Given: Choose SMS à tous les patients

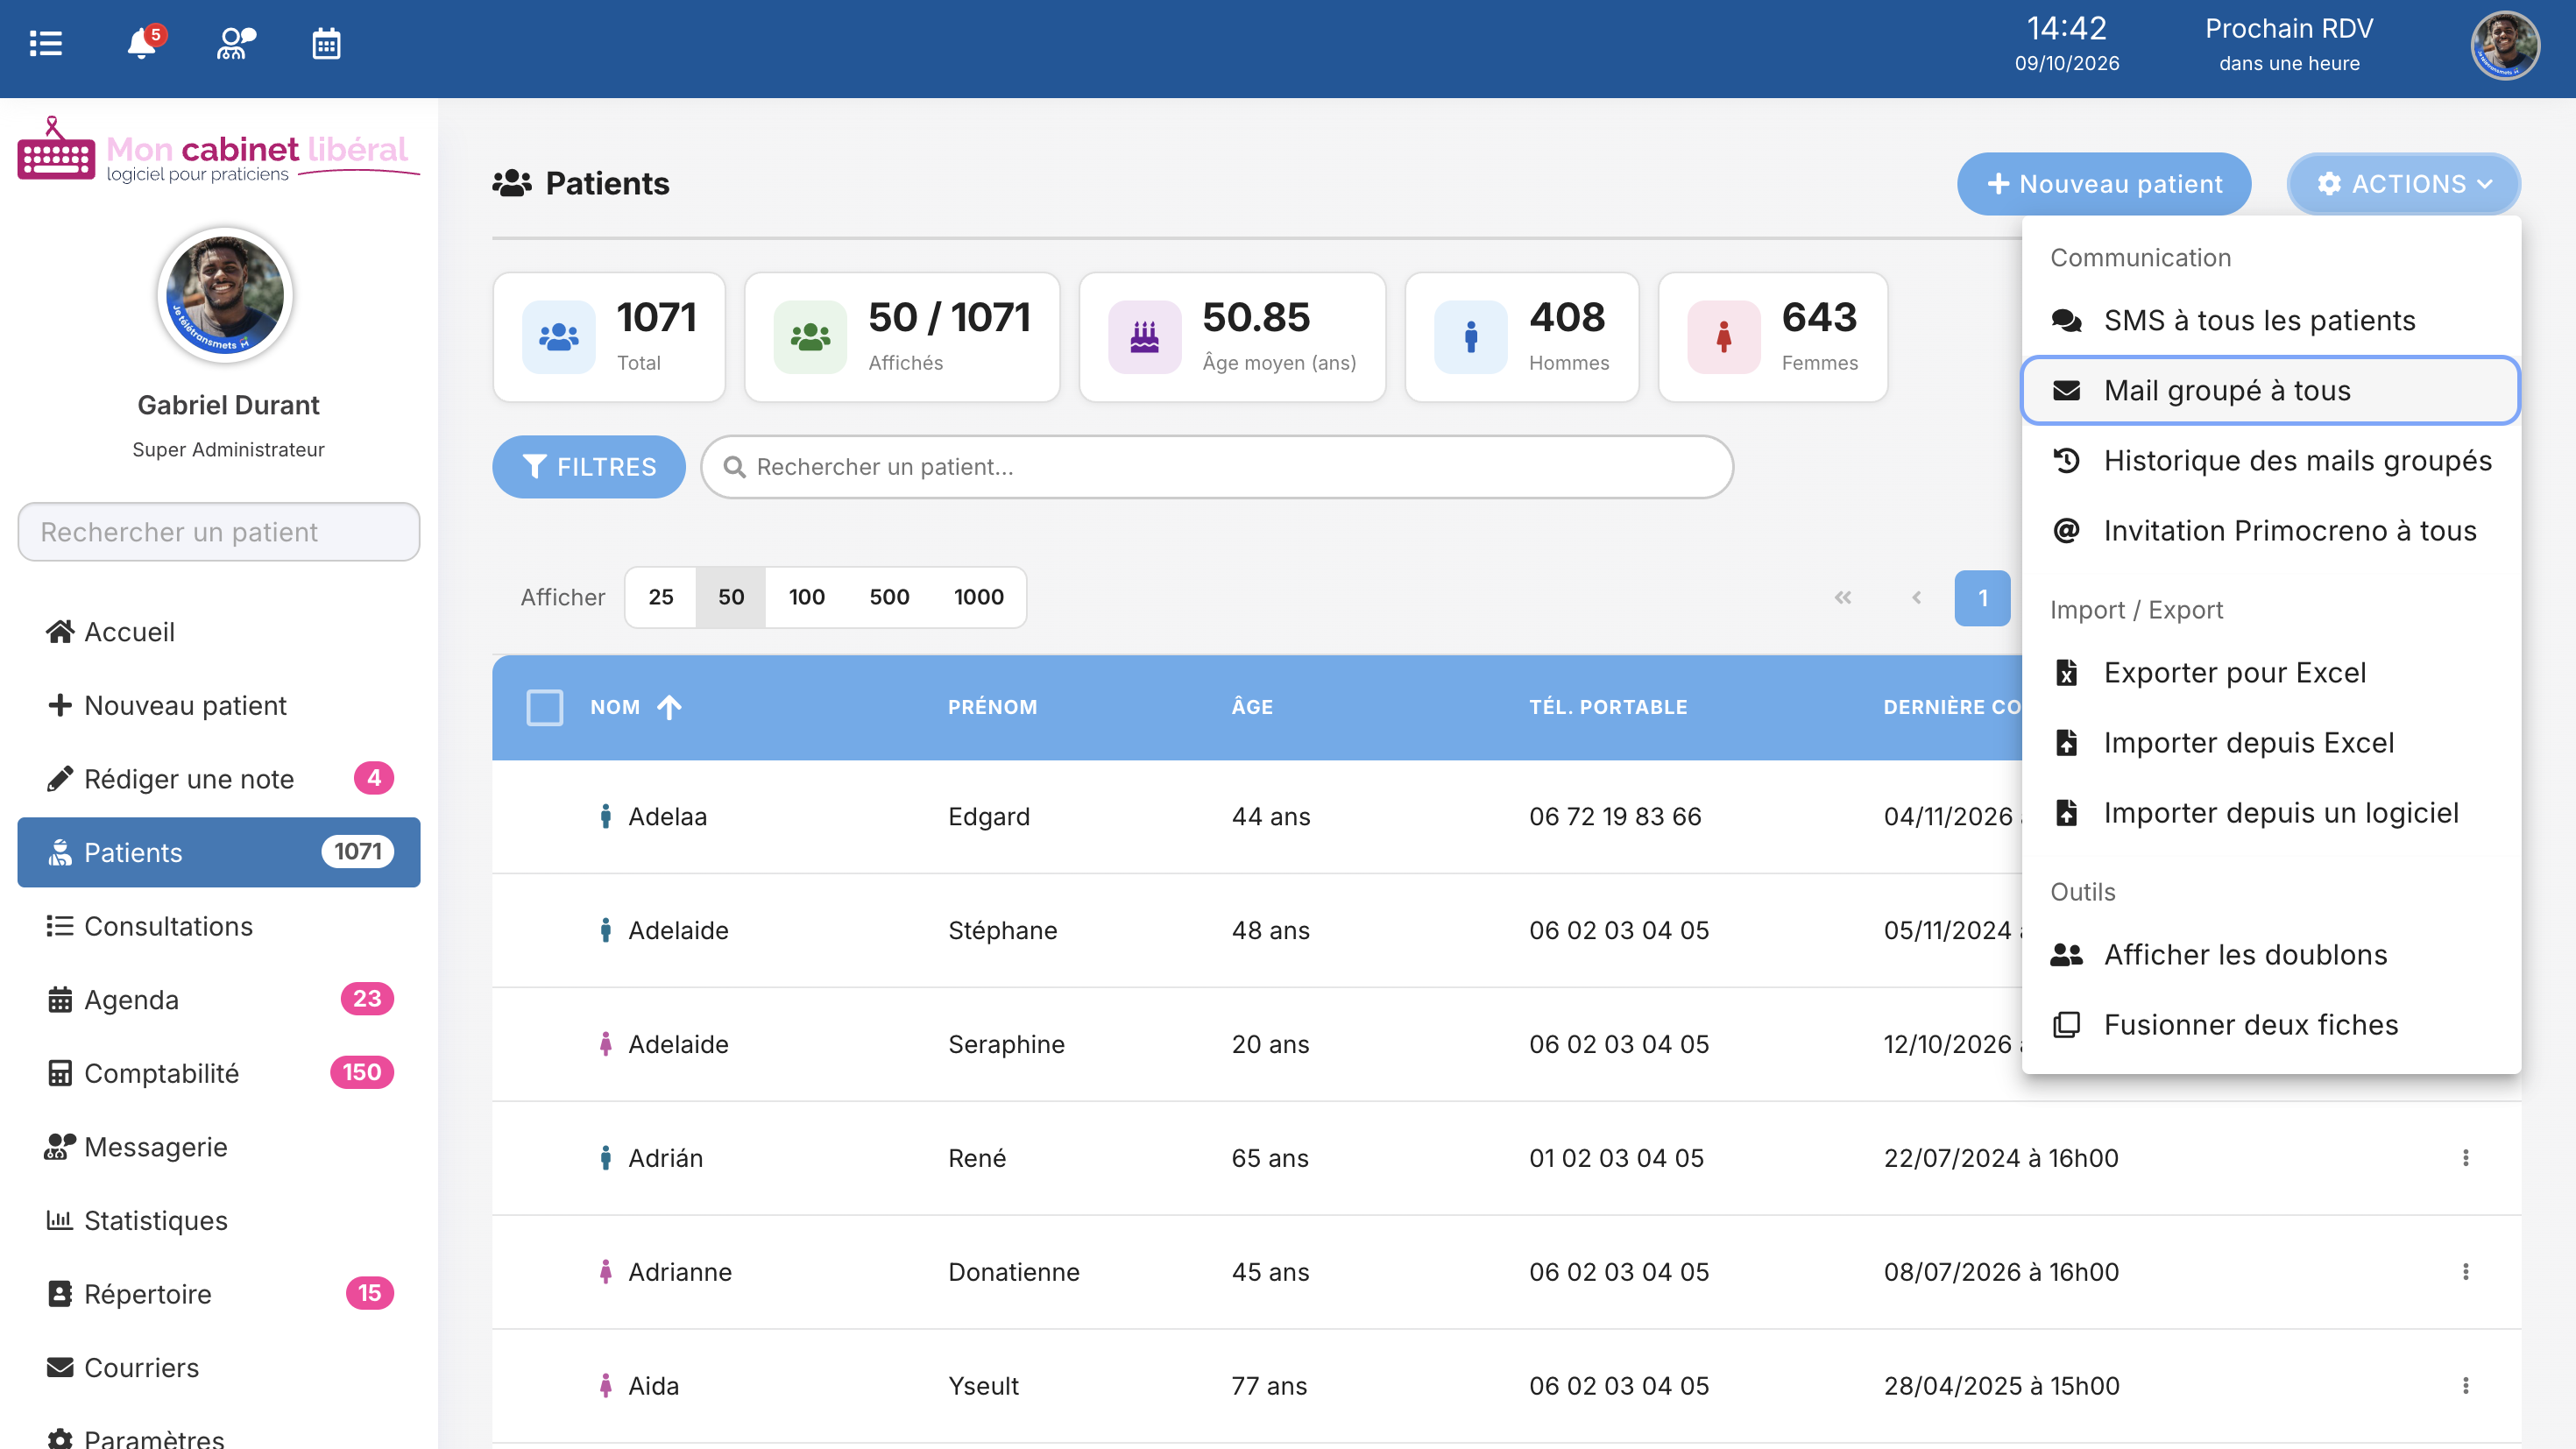Looking at the screenshot, I should pos(2270,320).
